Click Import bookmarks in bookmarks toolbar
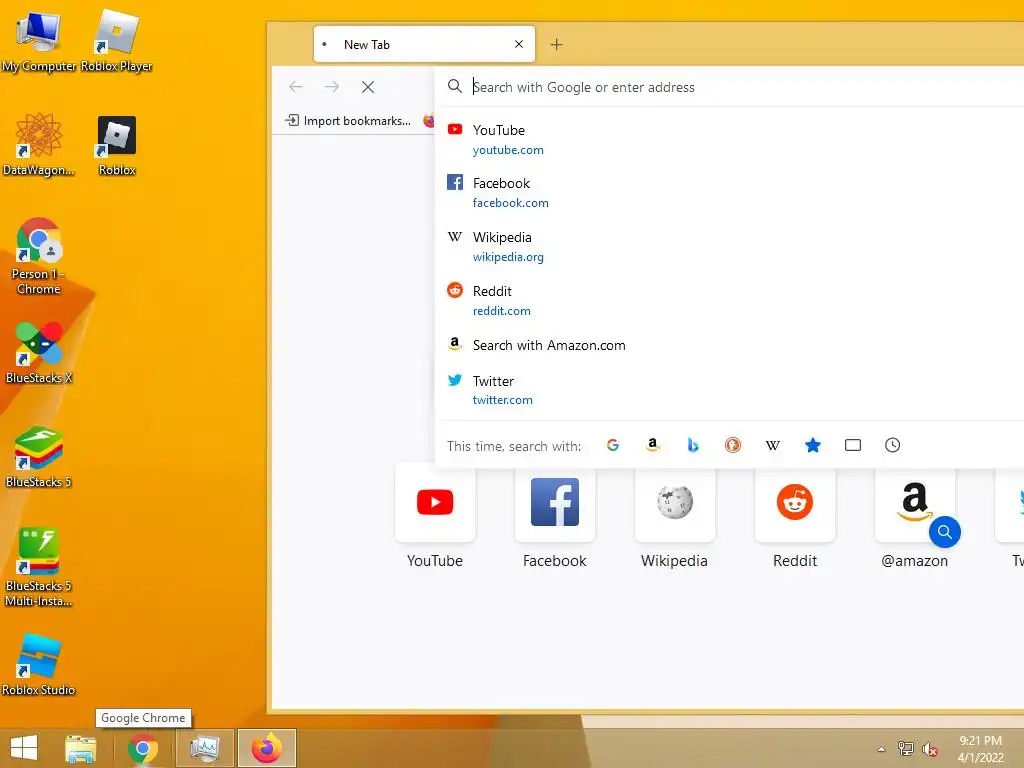The width and height of the screenshot is (1024, 768). 349,121
